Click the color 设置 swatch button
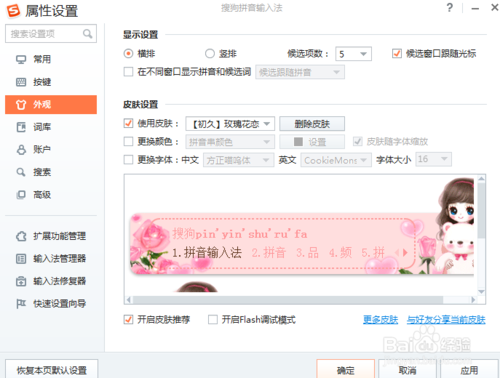 pyautogui.click(x=312, y=142)
